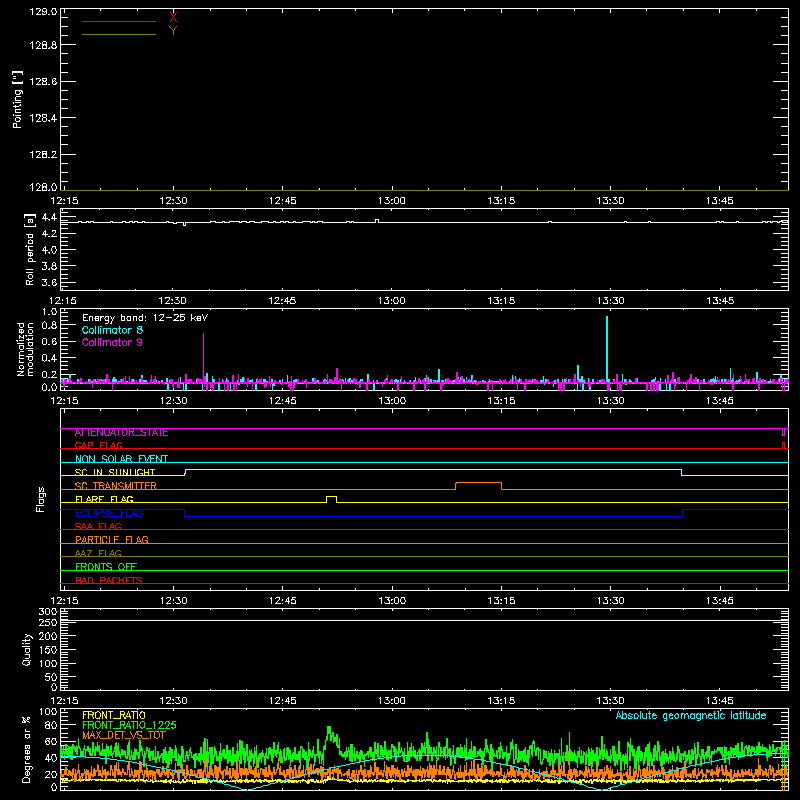Click the FLARE_FLAG label

pyautogui.click(x=104, y=499)
